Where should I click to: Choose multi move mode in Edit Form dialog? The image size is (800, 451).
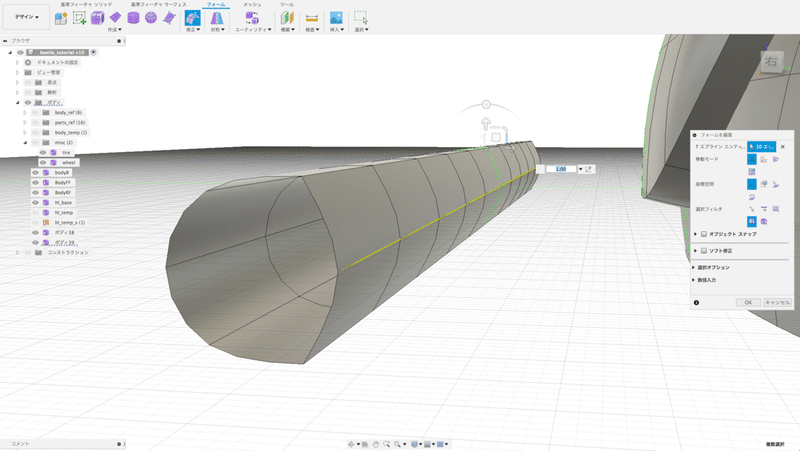752,159
